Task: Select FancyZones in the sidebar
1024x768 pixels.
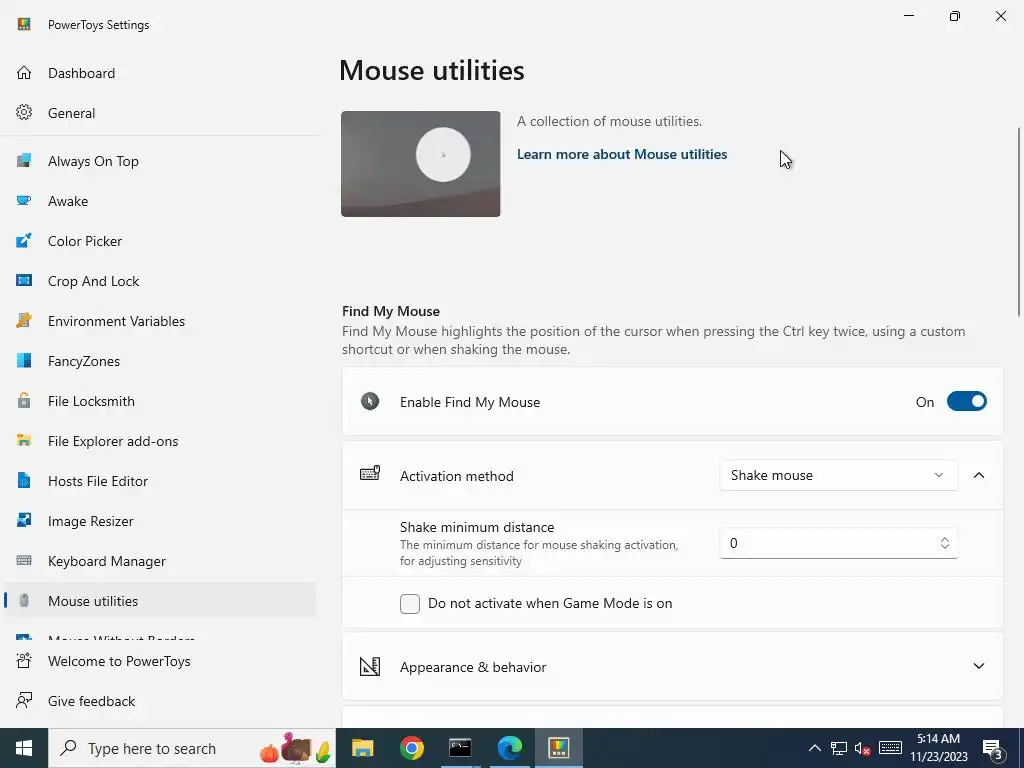Action: (x=159, y=360)
